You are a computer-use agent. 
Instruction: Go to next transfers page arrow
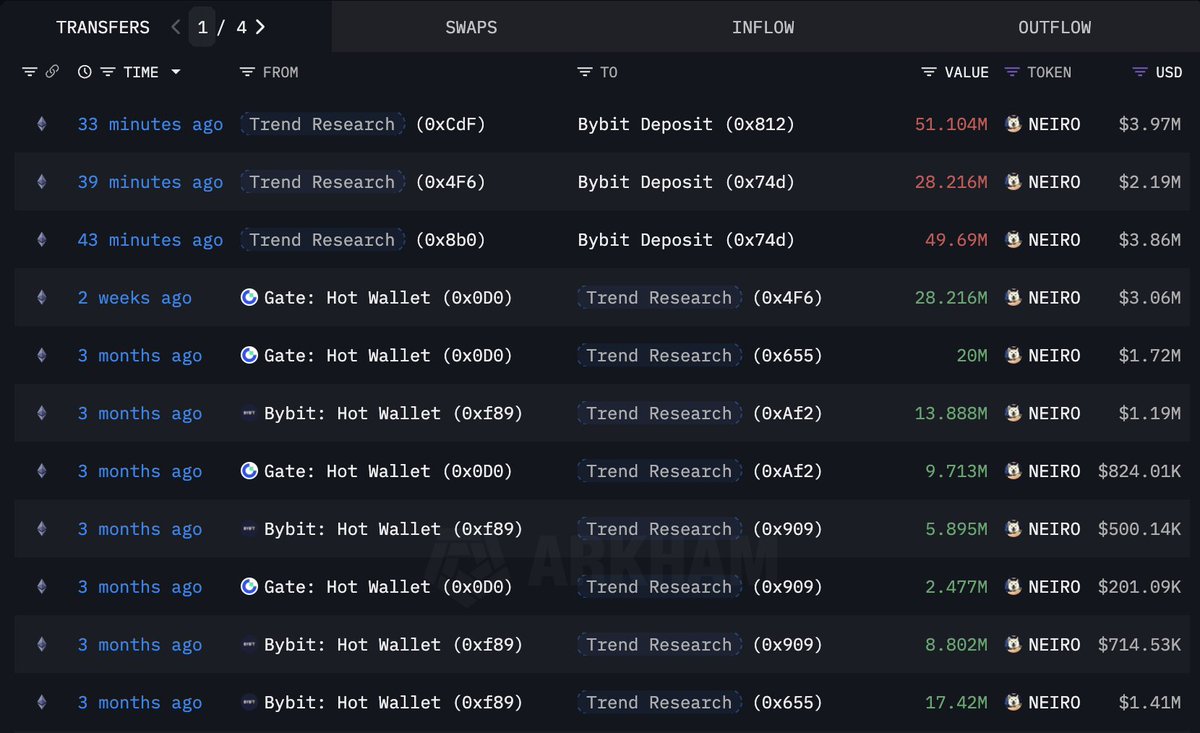click(x=260, y=27)
